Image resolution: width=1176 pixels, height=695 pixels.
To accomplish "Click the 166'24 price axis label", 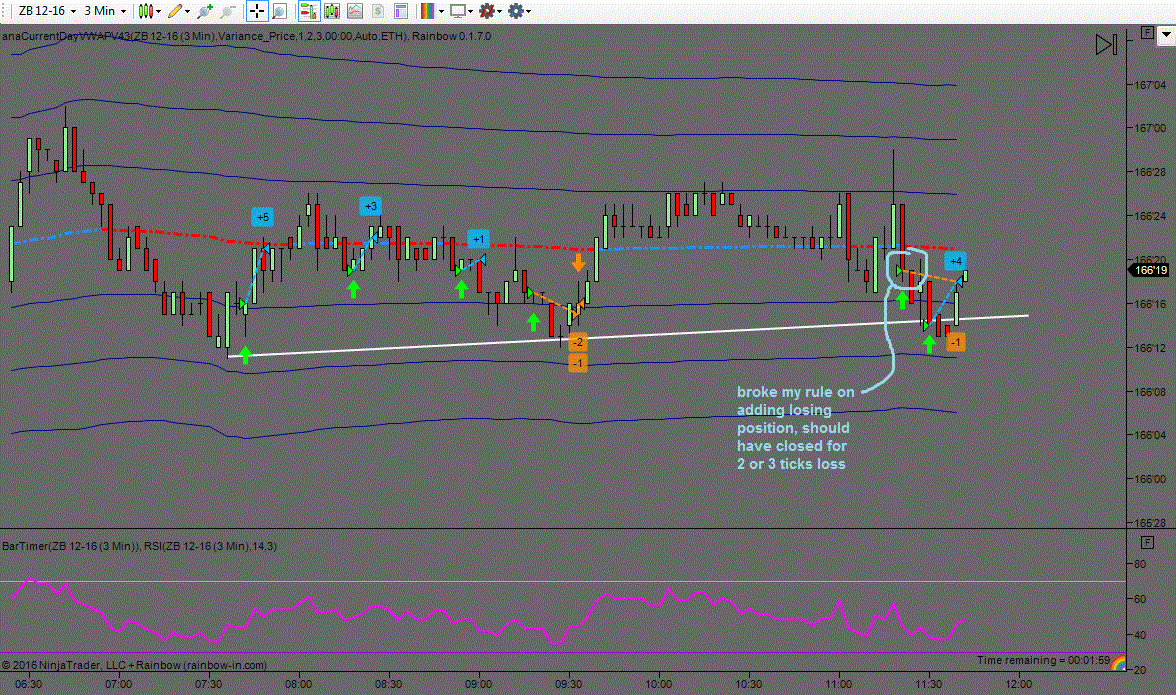I will point(1150,216).
